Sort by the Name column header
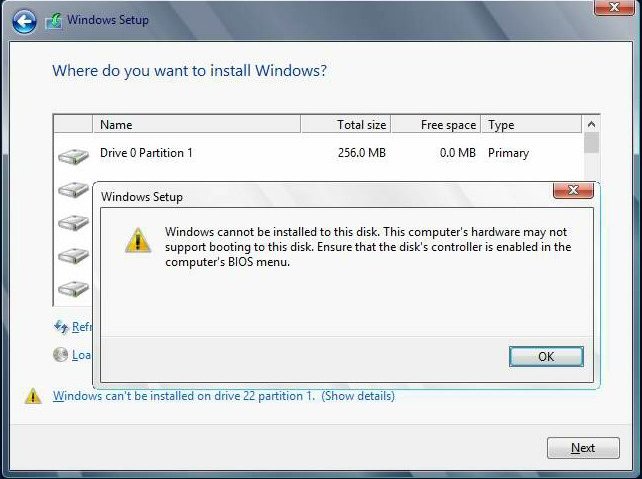Screen dimensions: 642x479 pyautogui.click(x=197, y=124)
